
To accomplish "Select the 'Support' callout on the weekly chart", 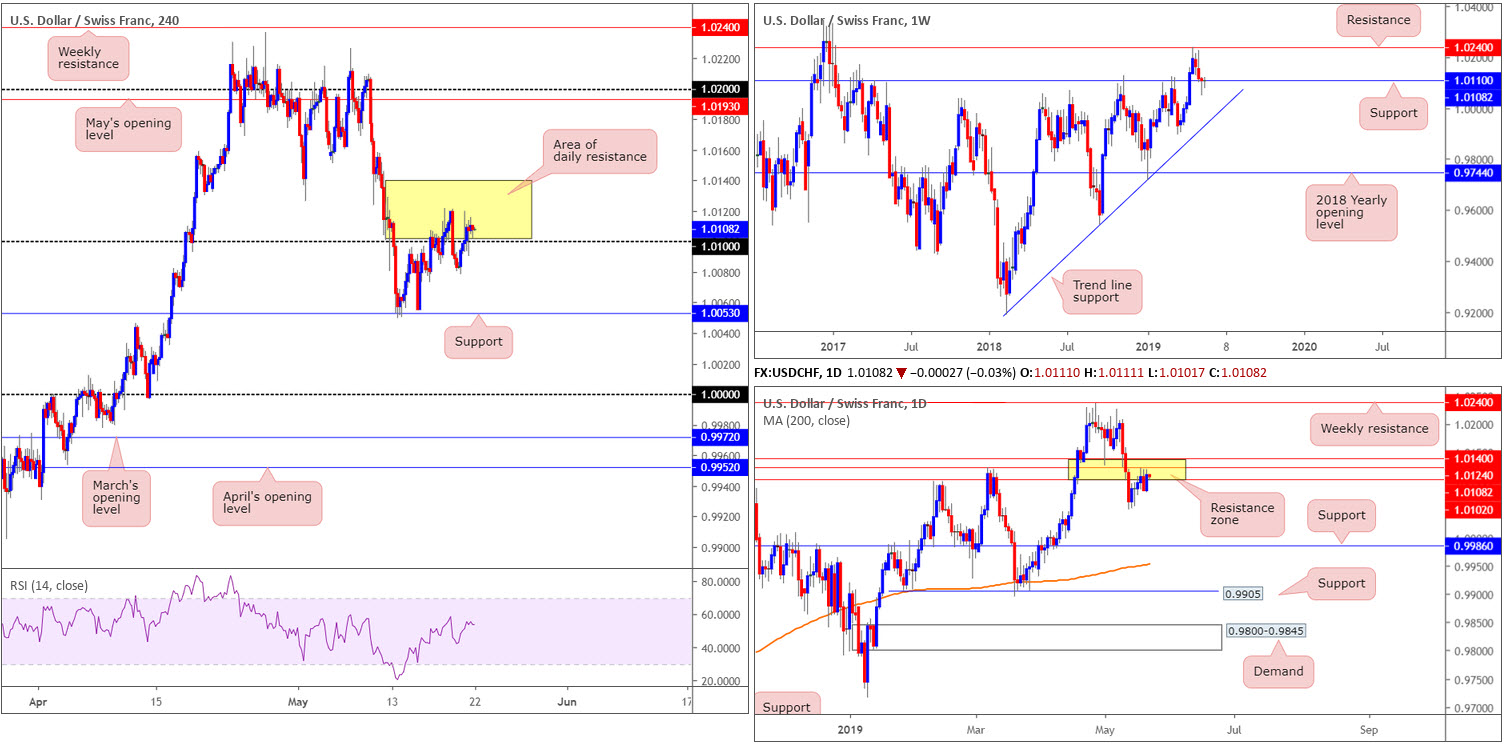I will pos(1393,112).
